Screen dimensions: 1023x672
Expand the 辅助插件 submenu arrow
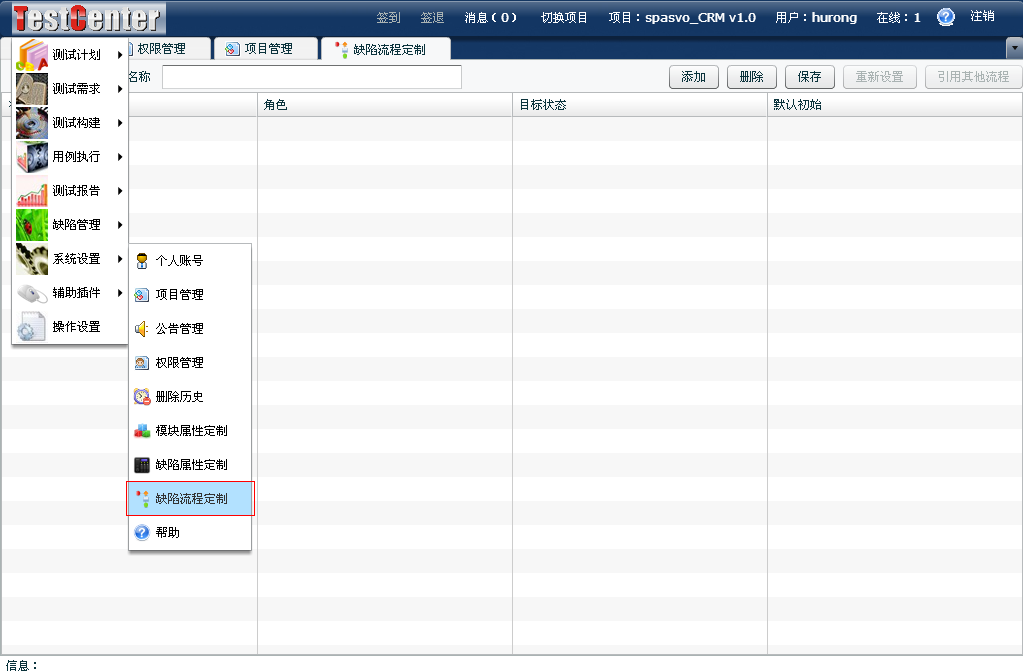coord(120,293)
